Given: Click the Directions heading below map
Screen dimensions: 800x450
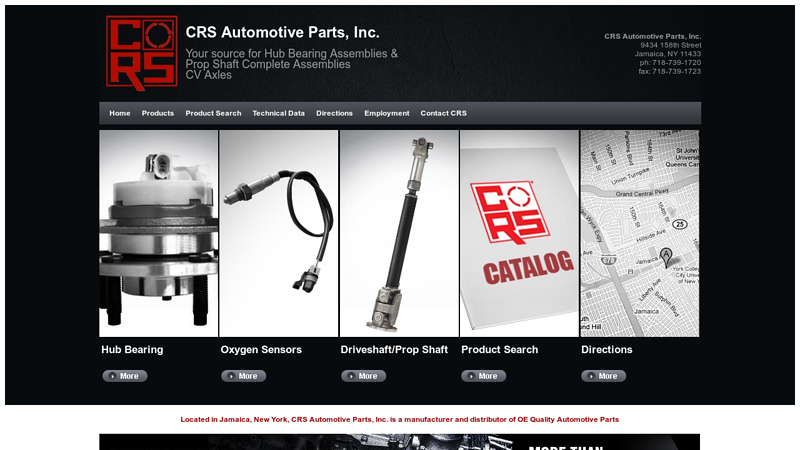Looking at the screenshot, I should [607, 349].
